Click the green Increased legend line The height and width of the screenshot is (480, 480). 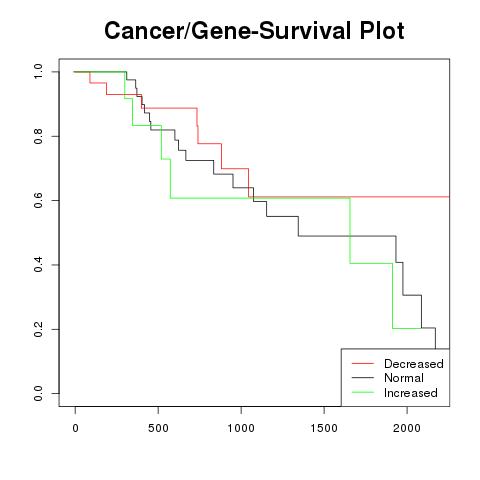click(x=363, y=392)
